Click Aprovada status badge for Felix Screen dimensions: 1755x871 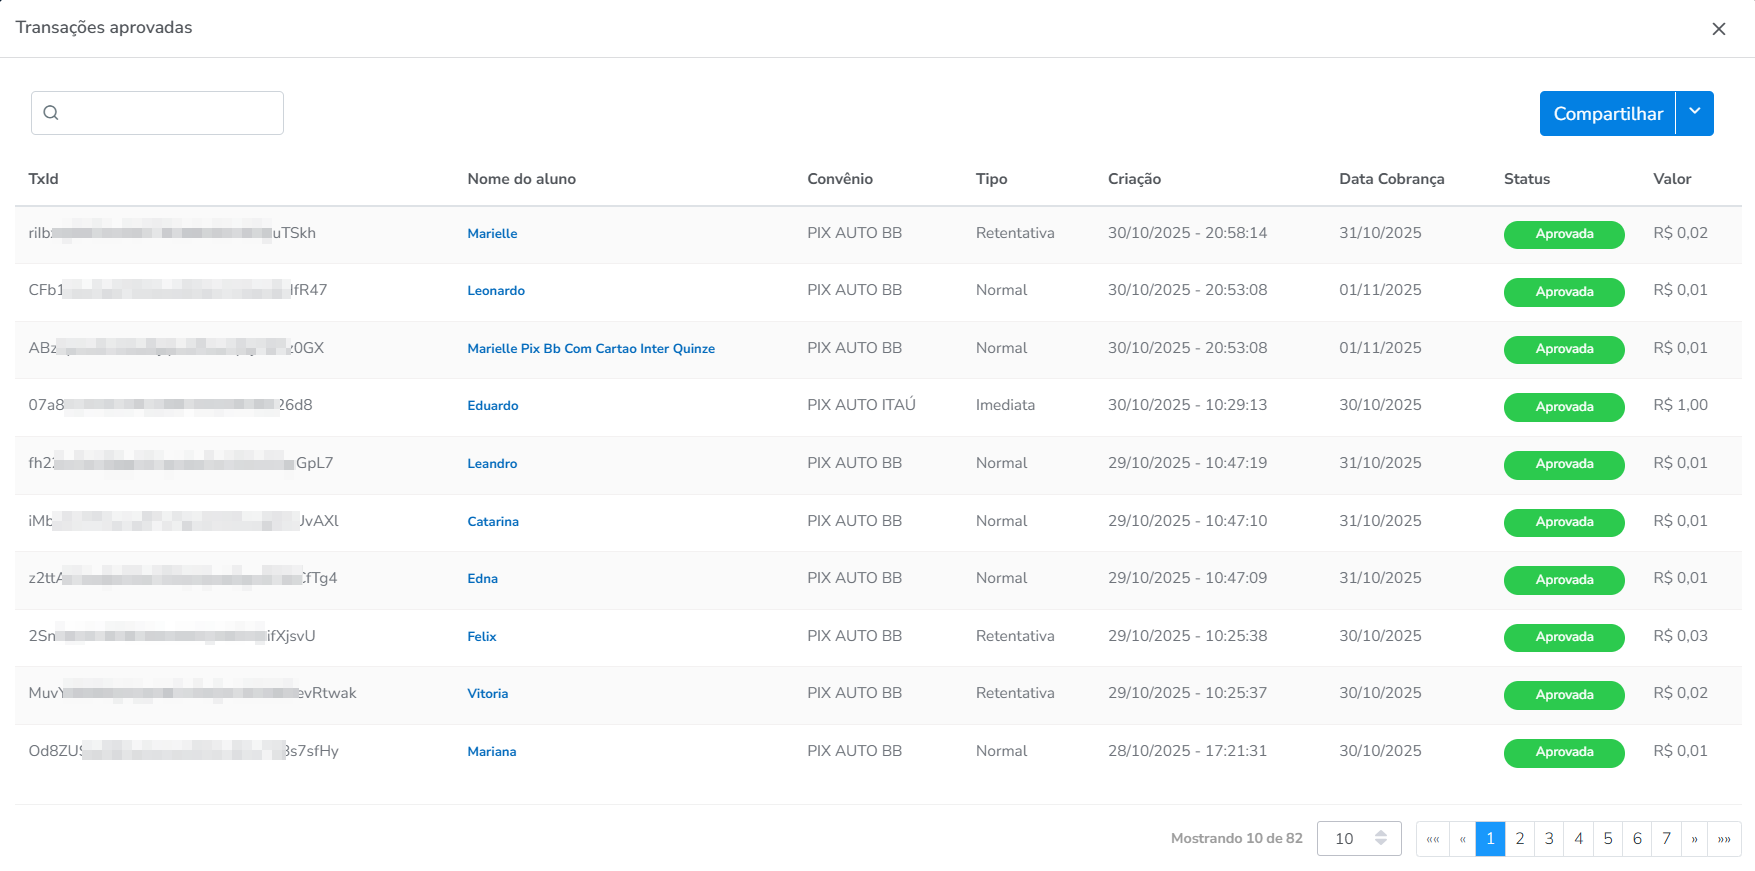point(1563,637)
